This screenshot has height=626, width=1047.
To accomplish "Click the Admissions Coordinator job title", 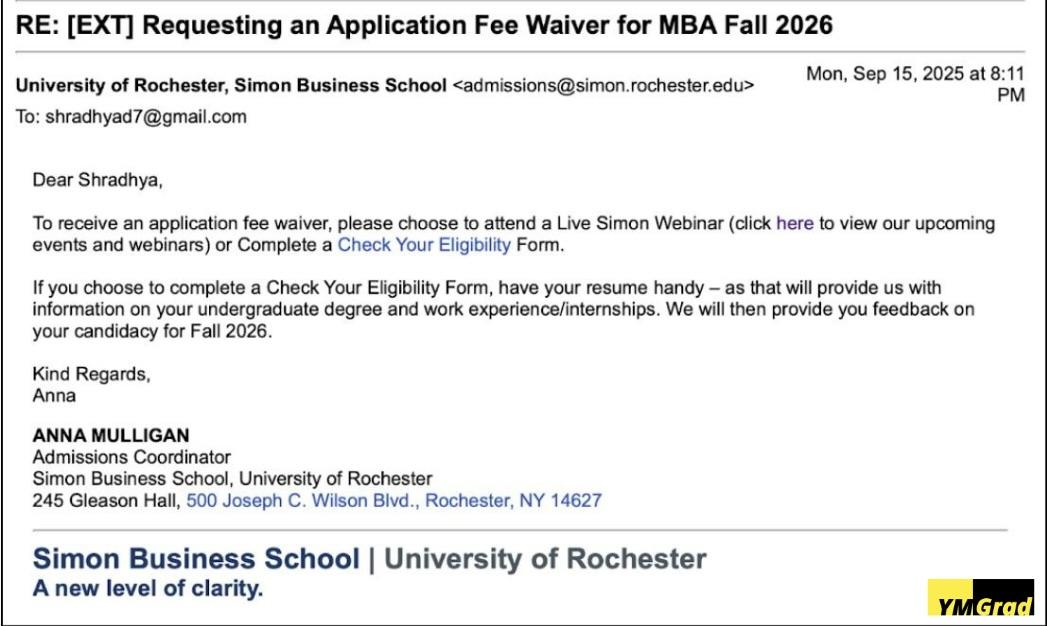I will [131, 457].
